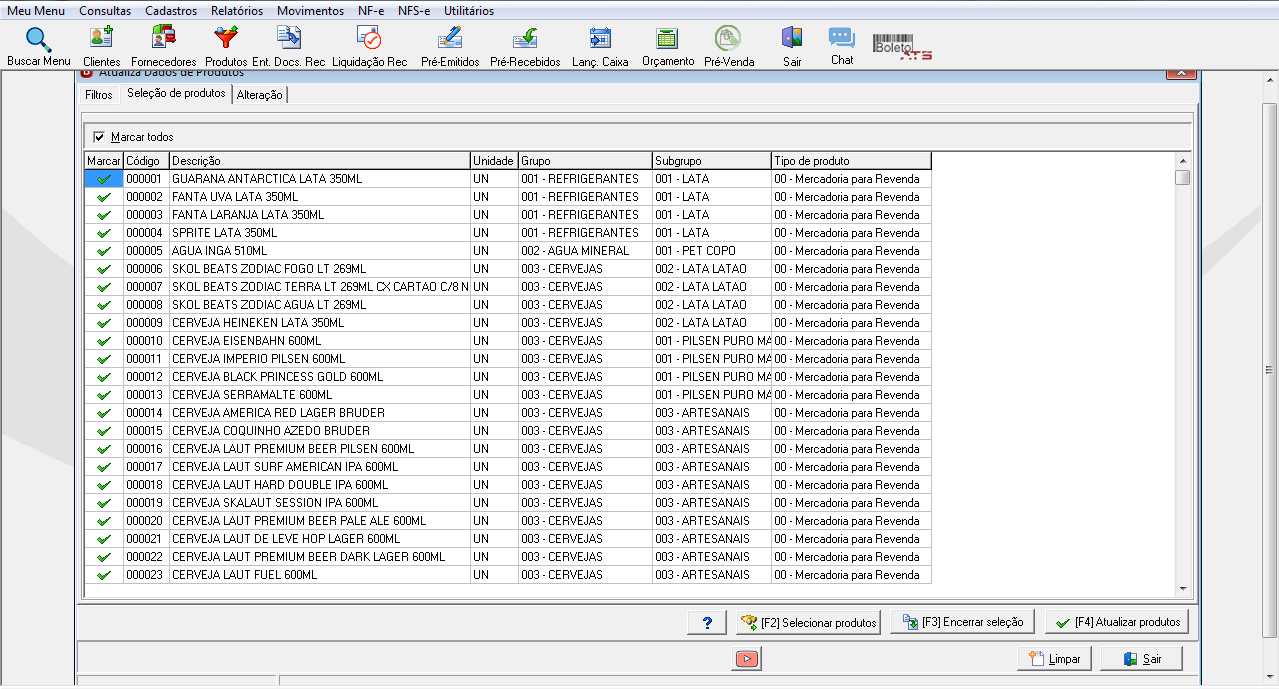Screen dimensions: 1279x689
Task: Click the Boleto ATS logo icon
Action: click(x=902, y=46)
